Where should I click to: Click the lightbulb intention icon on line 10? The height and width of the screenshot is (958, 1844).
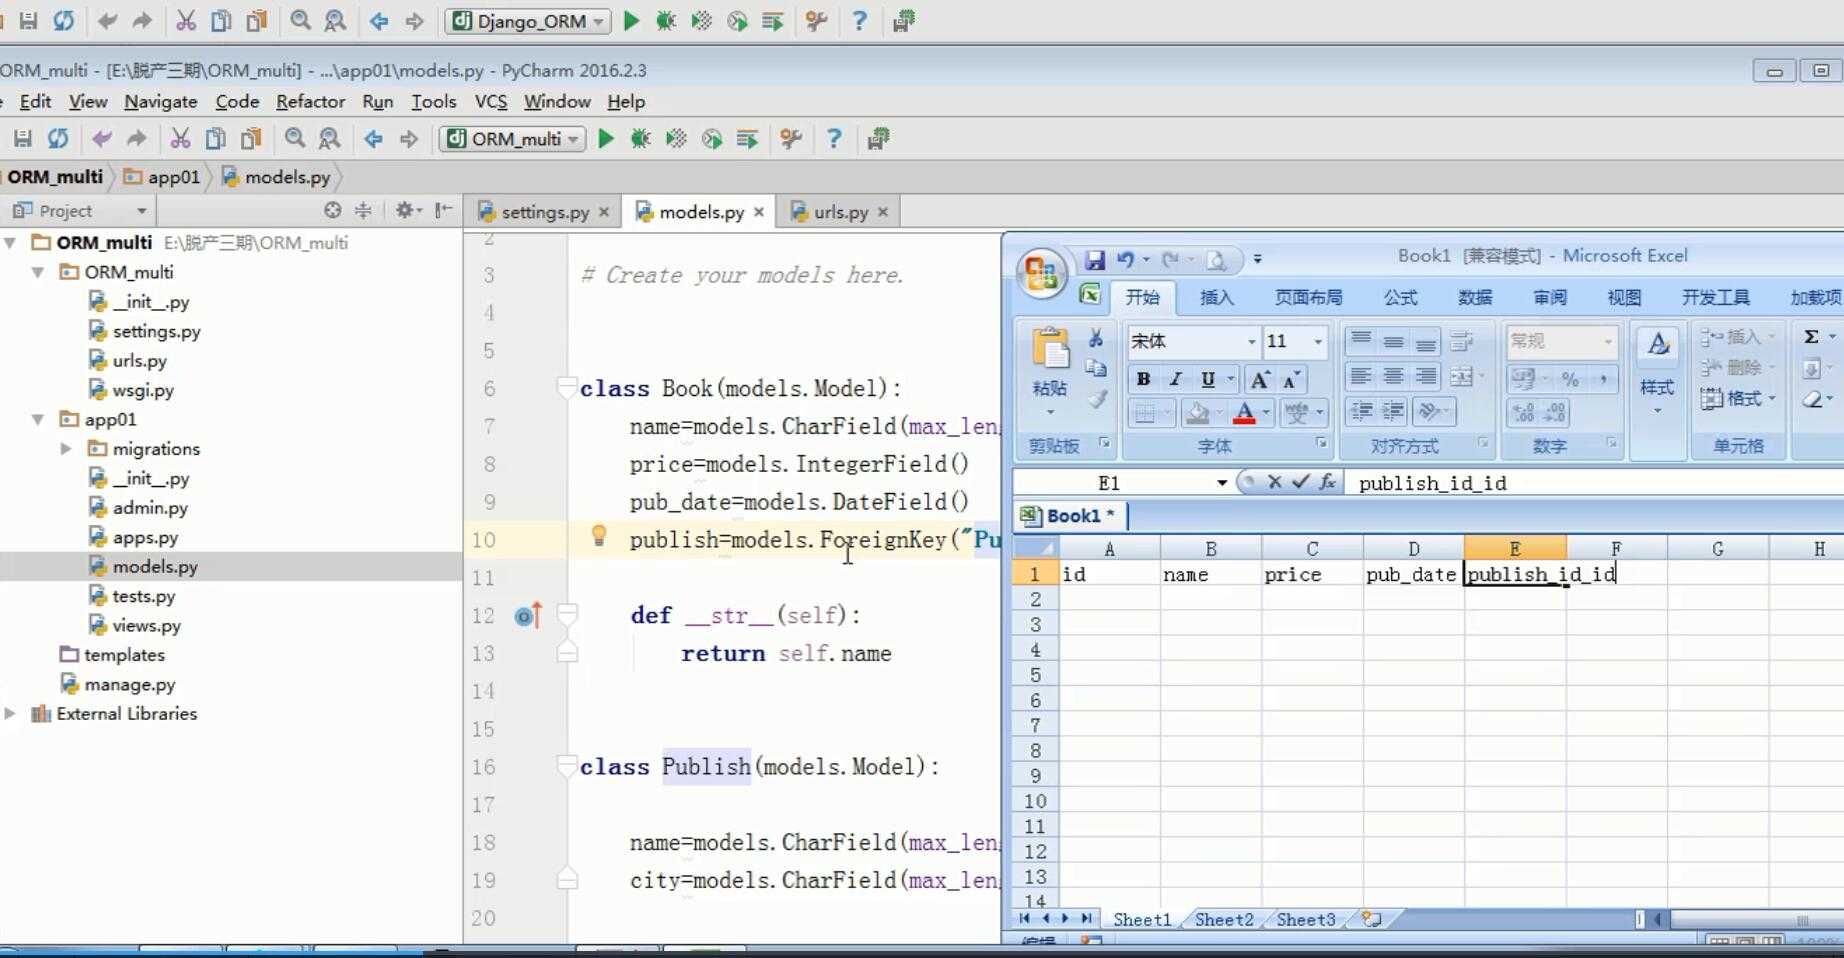pyautogui.click(x=599, y=536)
